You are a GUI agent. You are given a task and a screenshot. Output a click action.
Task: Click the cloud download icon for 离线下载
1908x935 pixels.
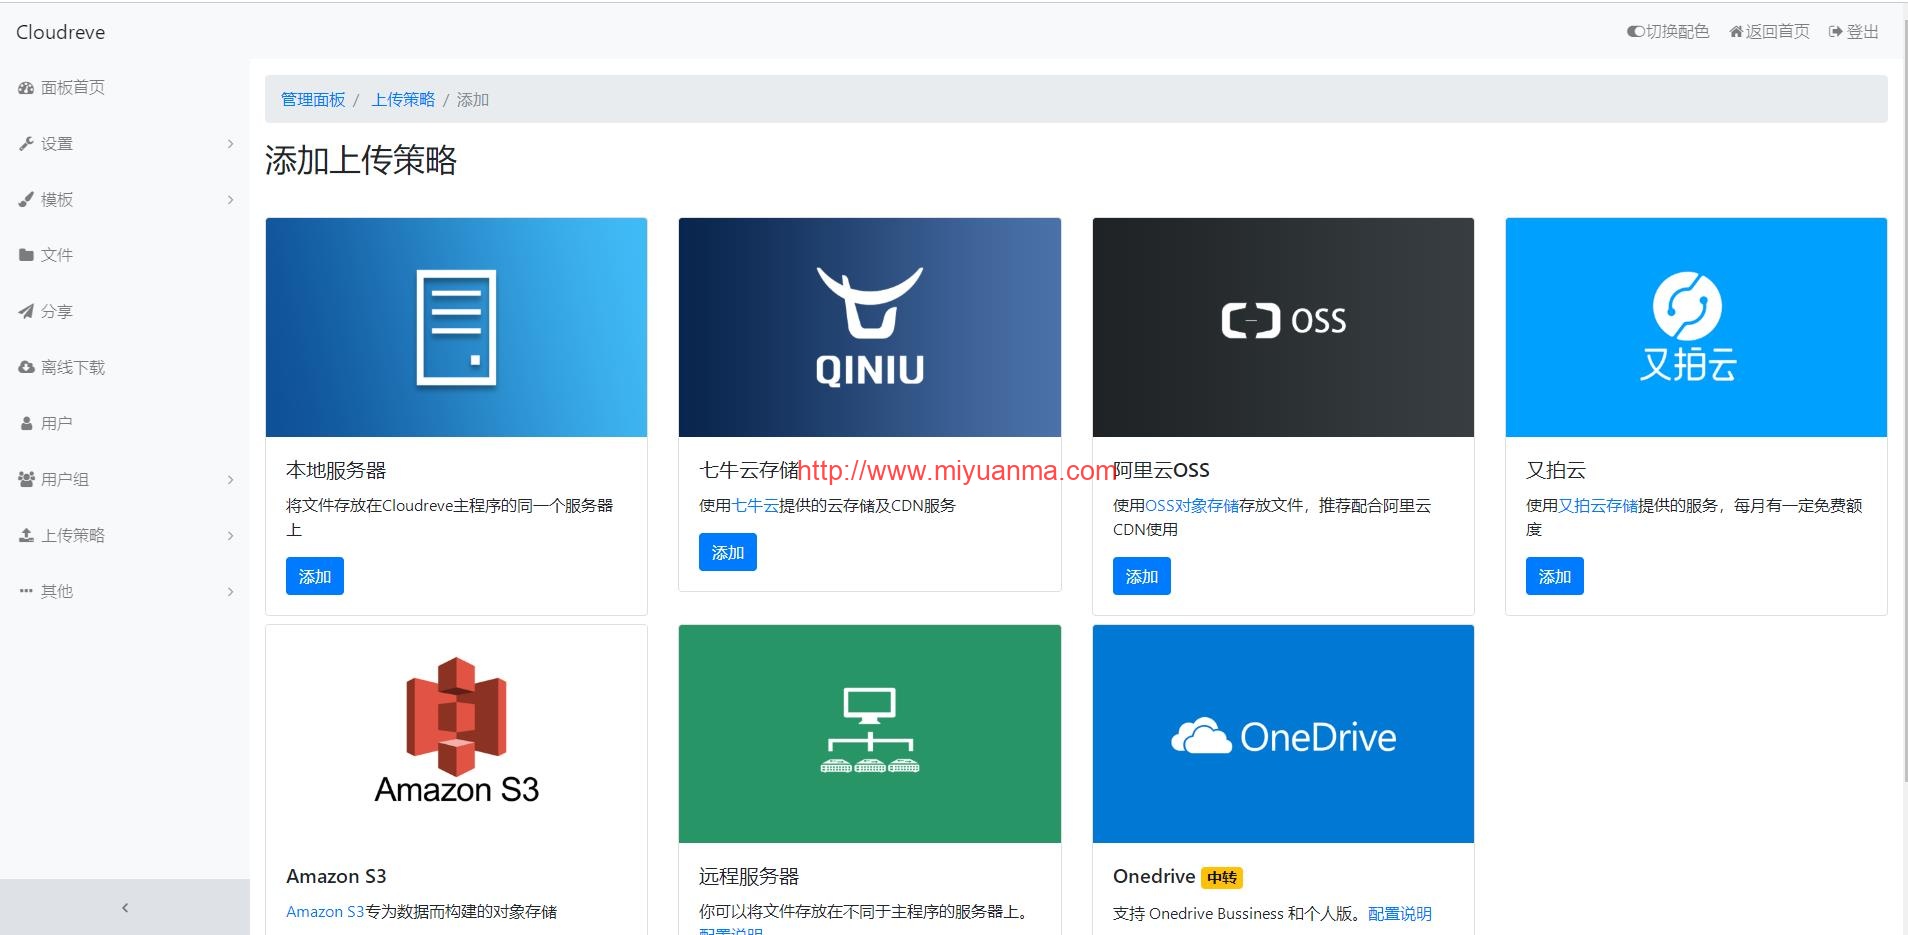(x=26, y=368)
